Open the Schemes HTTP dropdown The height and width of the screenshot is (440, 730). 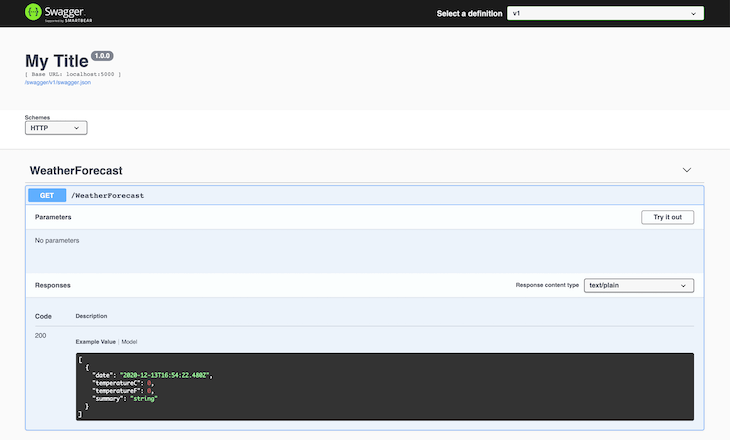click(x=56, y=128)
